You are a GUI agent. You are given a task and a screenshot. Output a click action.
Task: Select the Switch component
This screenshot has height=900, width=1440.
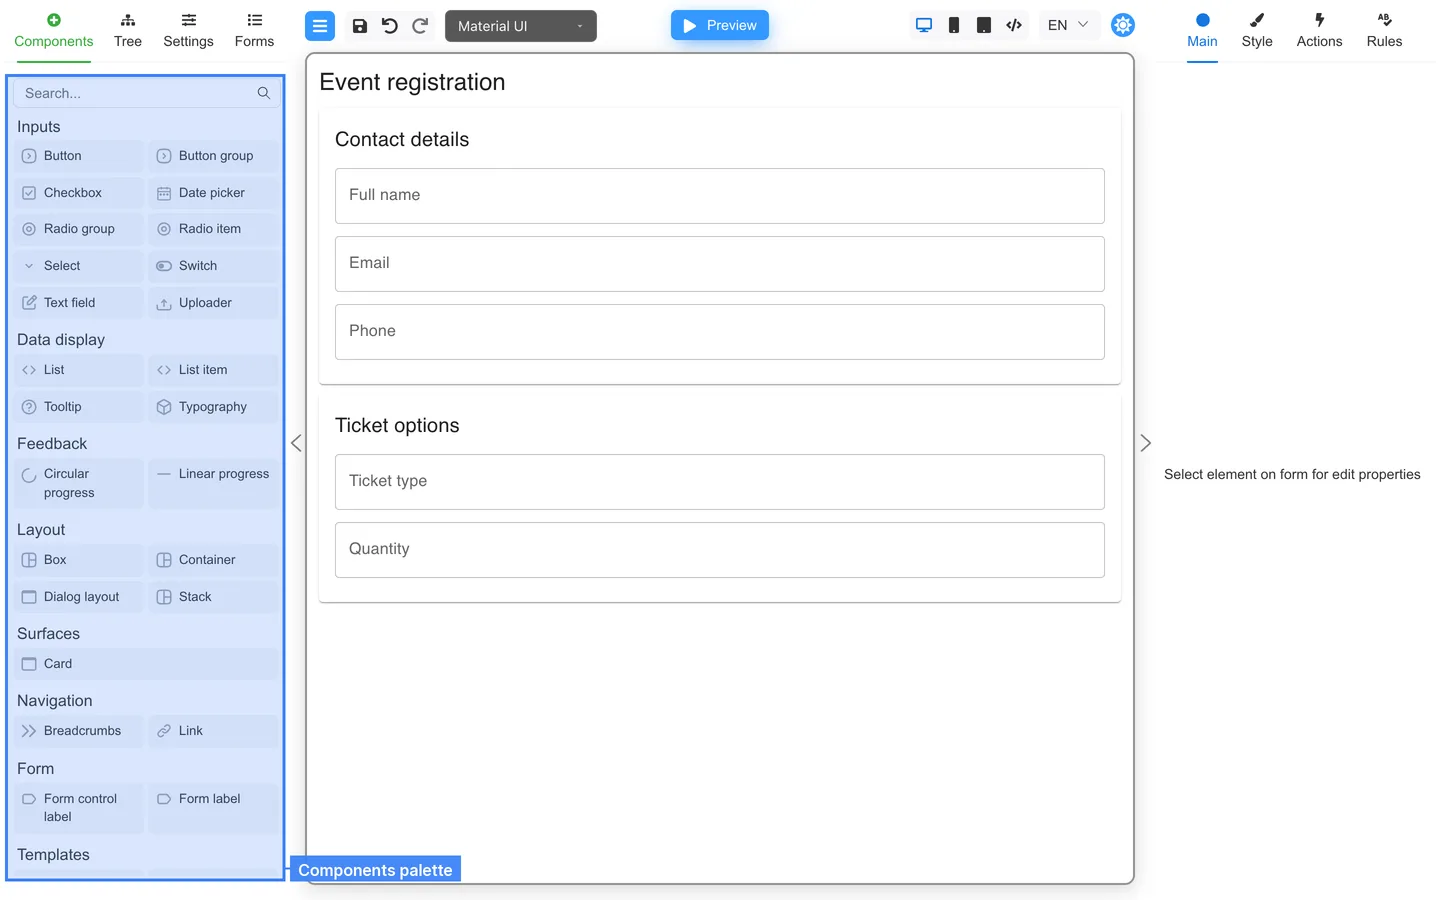(213, 266)
